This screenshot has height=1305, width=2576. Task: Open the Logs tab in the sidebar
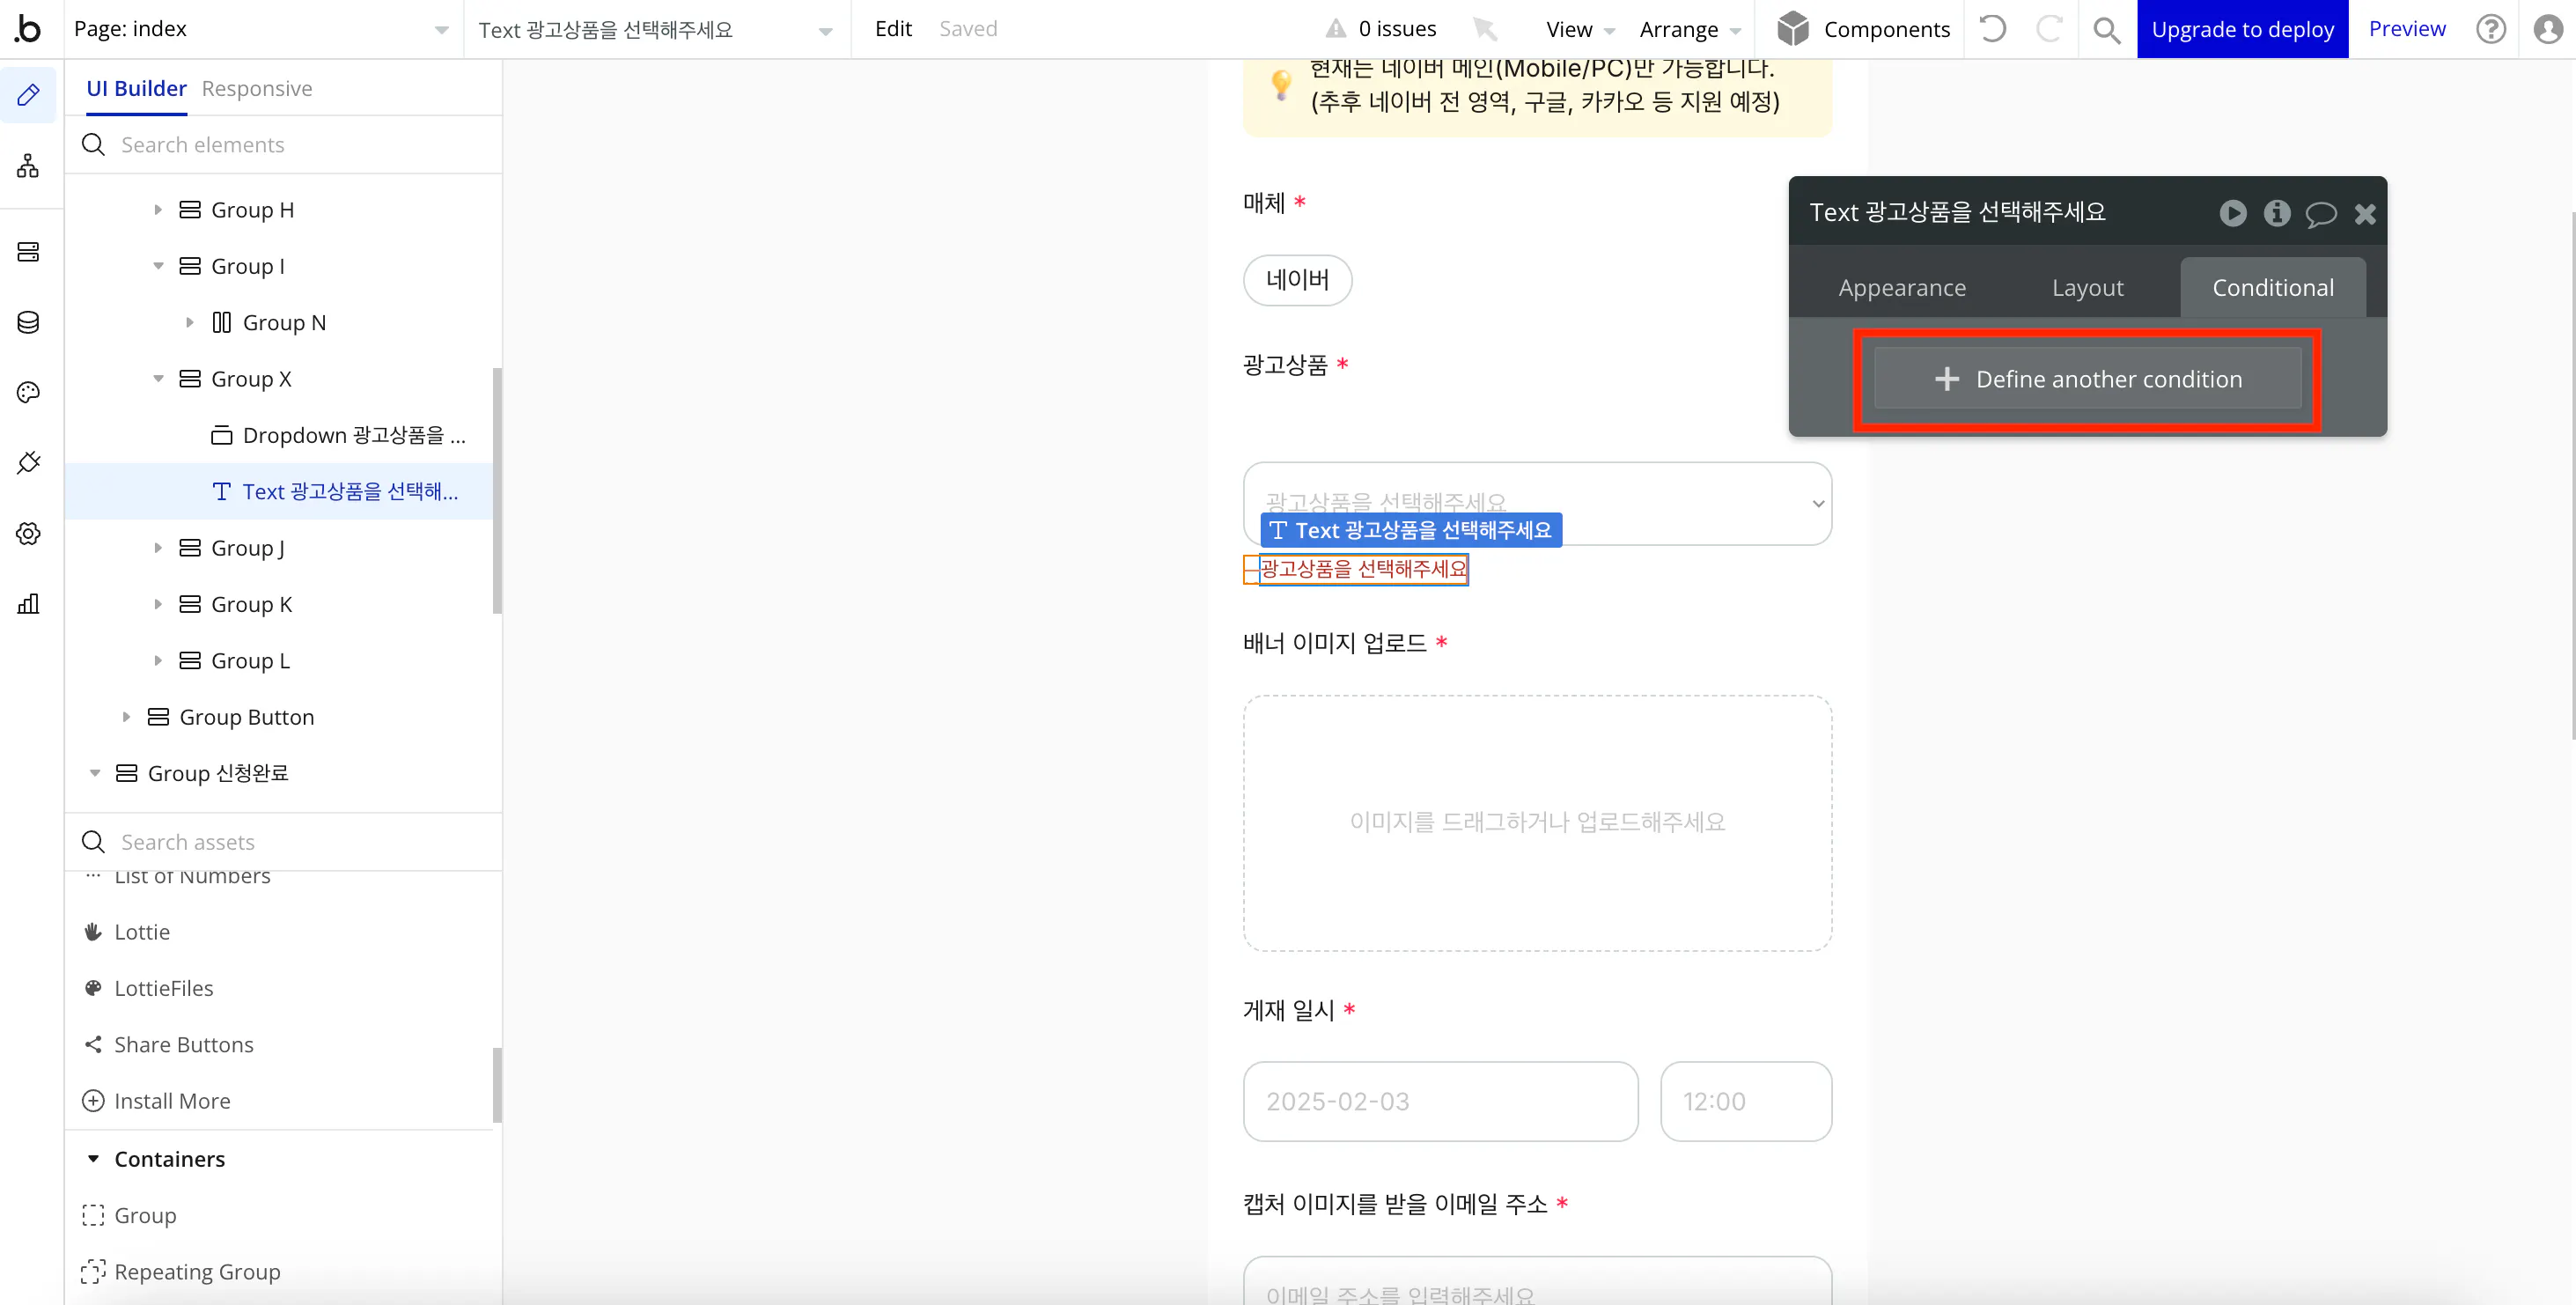(28, 603)
